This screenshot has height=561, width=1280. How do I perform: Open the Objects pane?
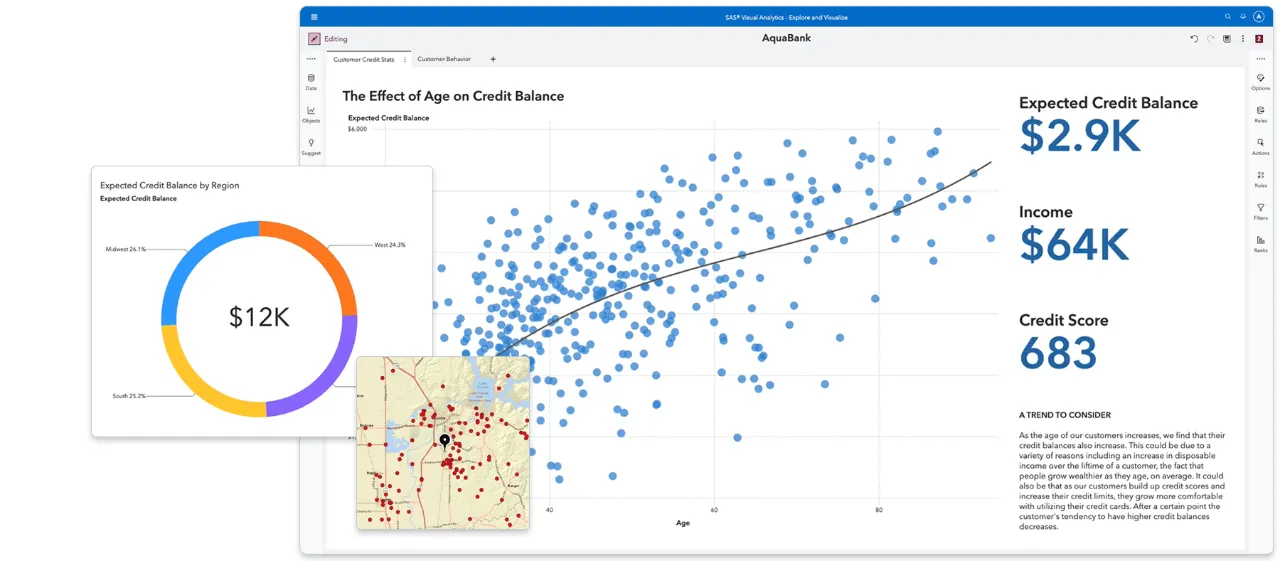click(x=311, y=114)
